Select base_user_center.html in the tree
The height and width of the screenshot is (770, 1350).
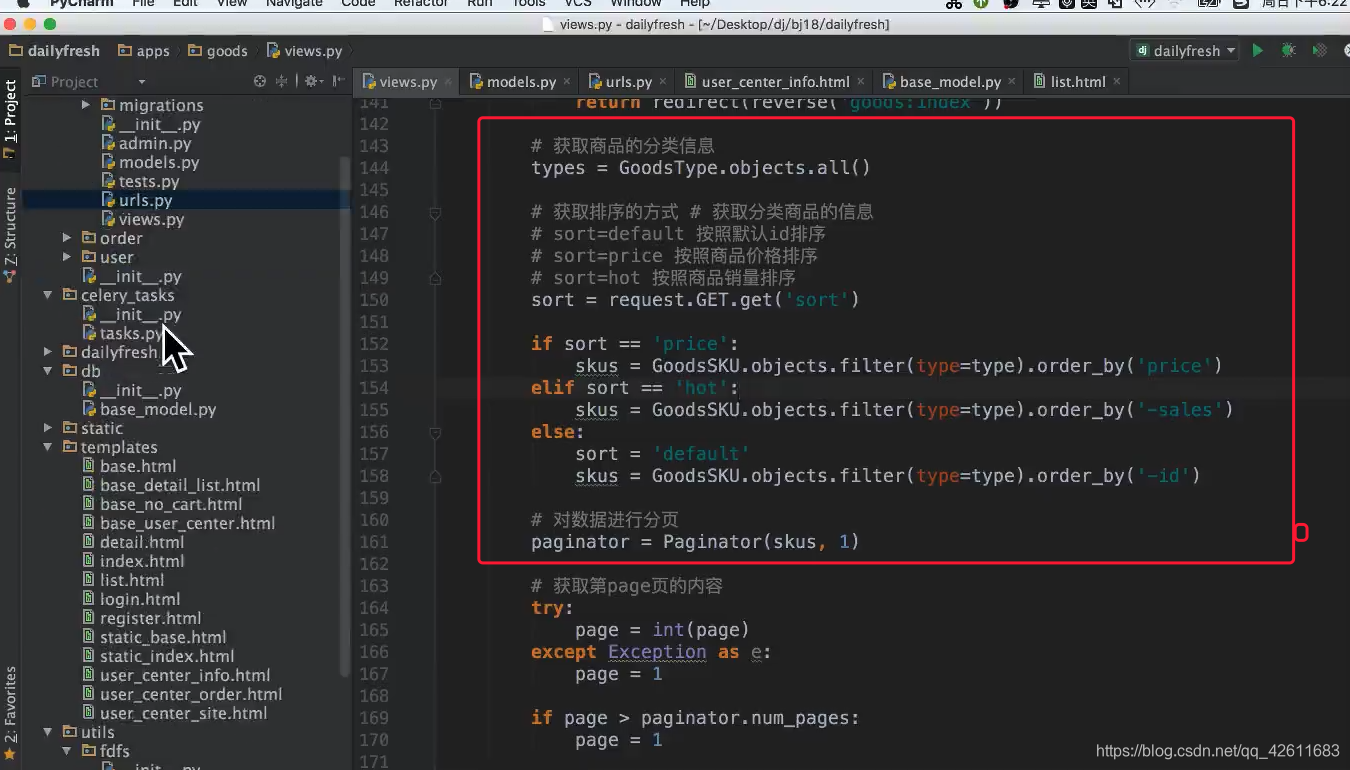pyautogui.click(x=178, y=523)
